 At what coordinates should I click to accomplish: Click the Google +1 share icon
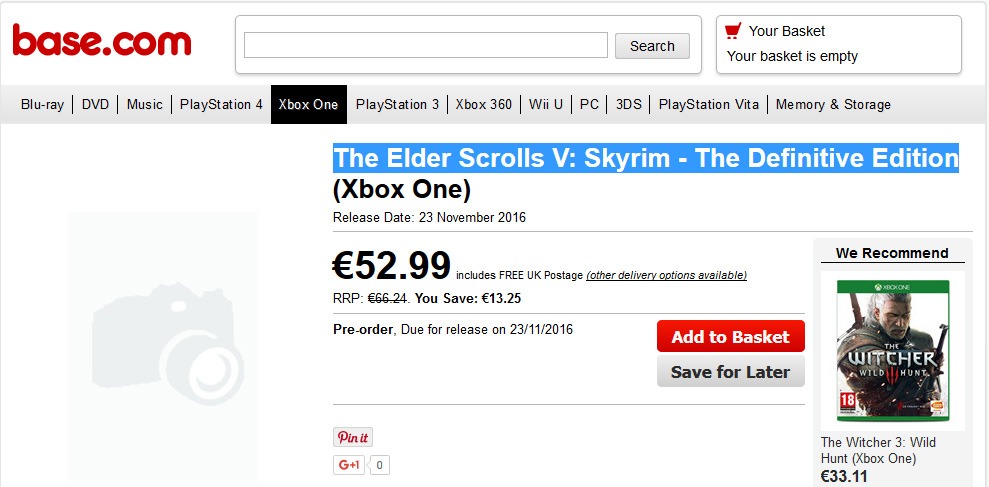(x=349, y=465)
